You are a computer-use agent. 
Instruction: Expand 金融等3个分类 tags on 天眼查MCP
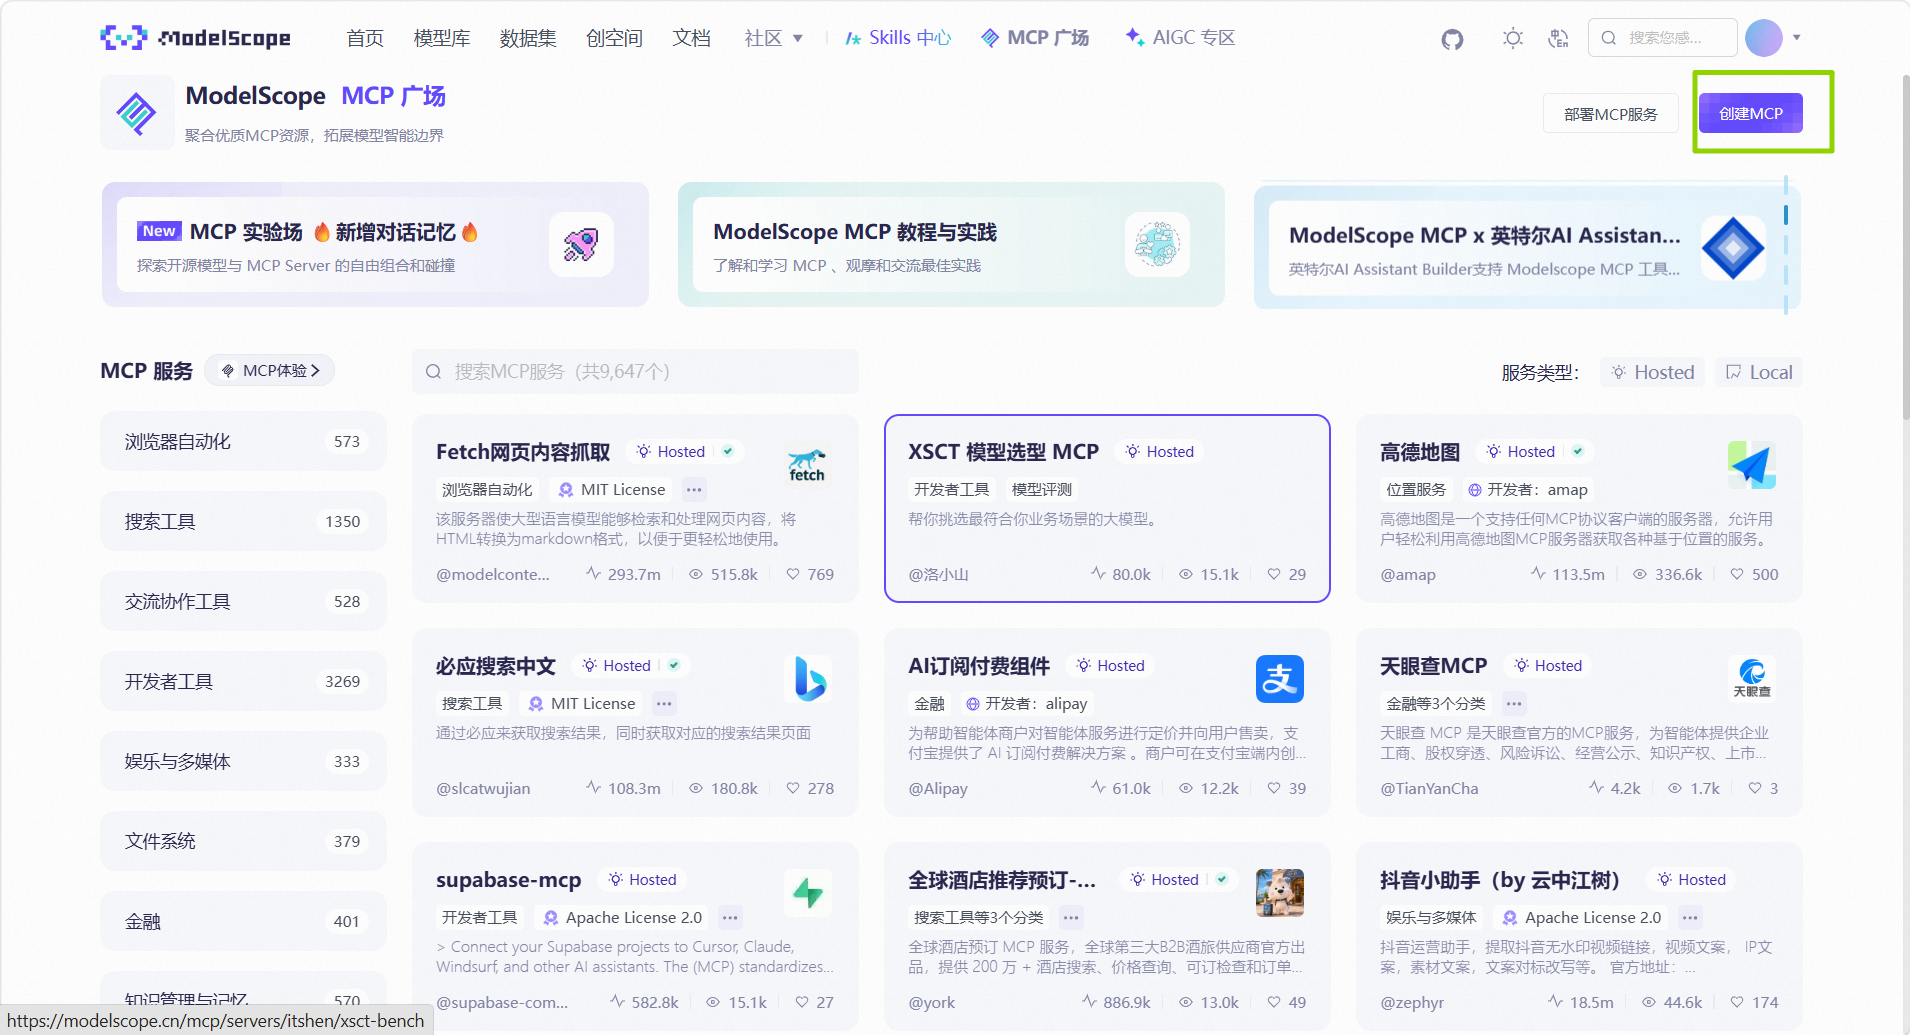(x=1514, y=703)
